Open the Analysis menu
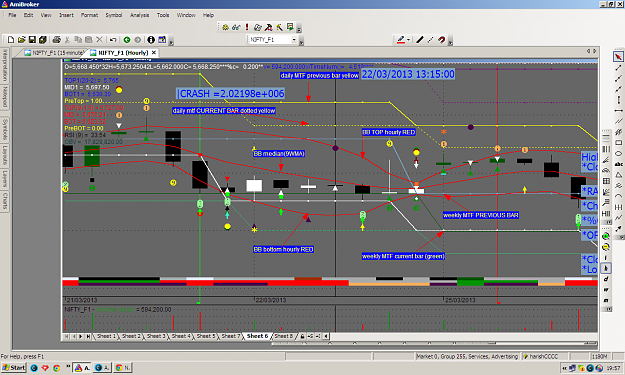Image resolution: width=625 pixels, height=375 pixels. pos(140,15)
